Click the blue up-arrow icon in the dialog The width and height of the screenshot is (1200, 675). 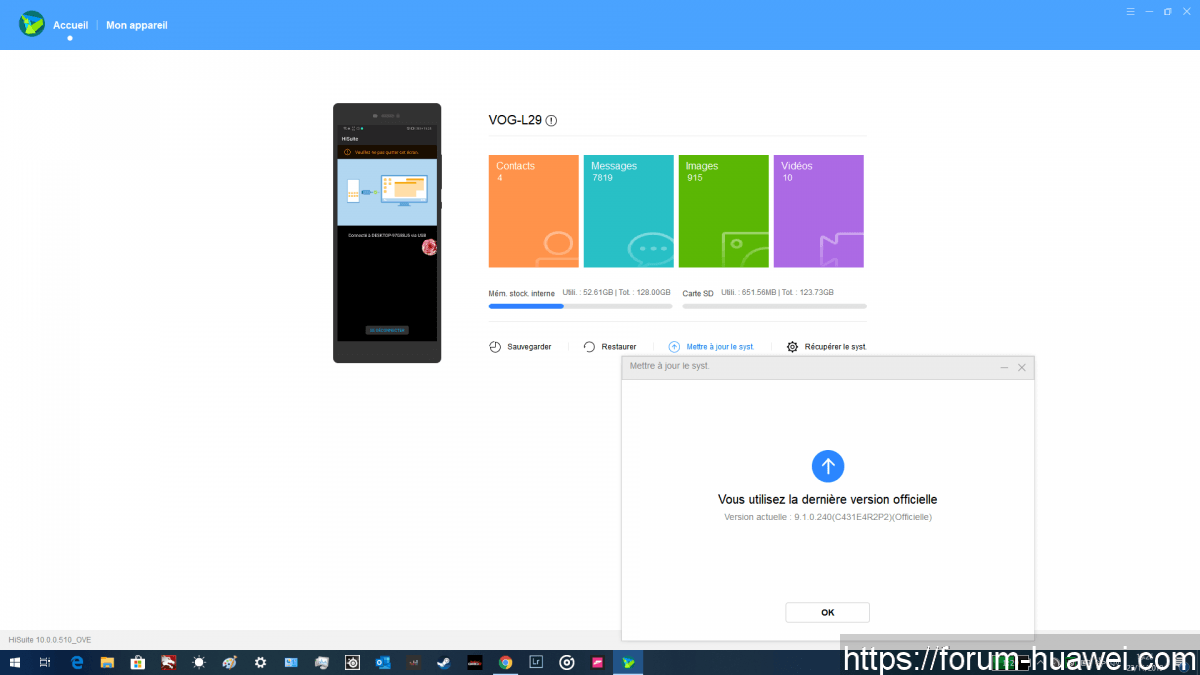click(827, 465)
